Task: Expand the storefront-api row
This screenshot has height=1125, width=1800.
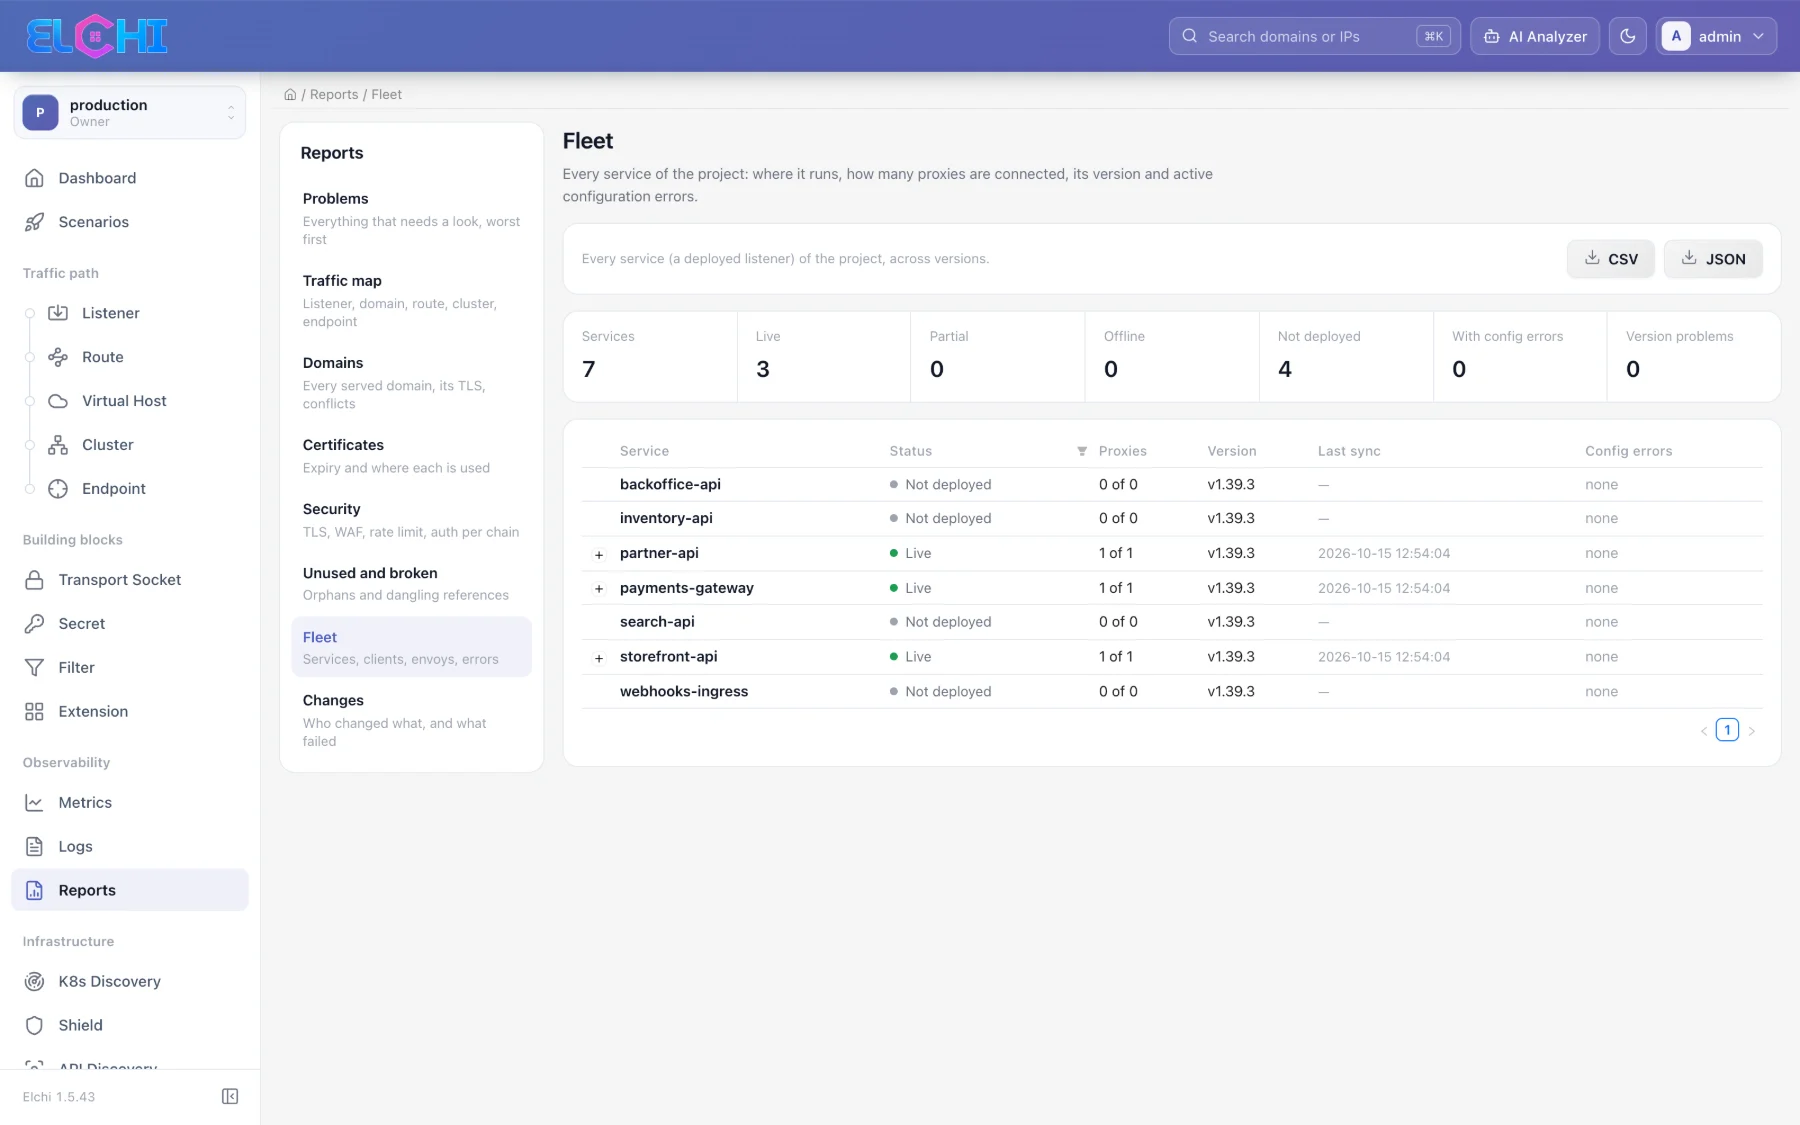Action: click(599, 658)
